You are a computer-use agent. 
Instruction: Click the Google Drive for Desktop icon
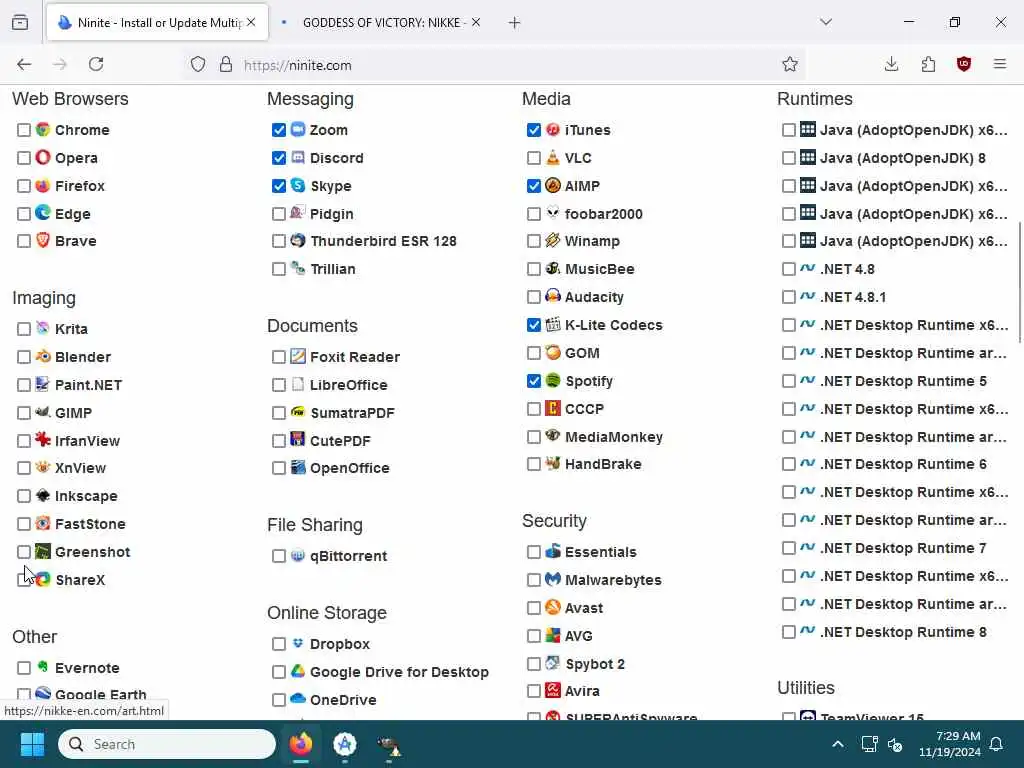(298, 671)
